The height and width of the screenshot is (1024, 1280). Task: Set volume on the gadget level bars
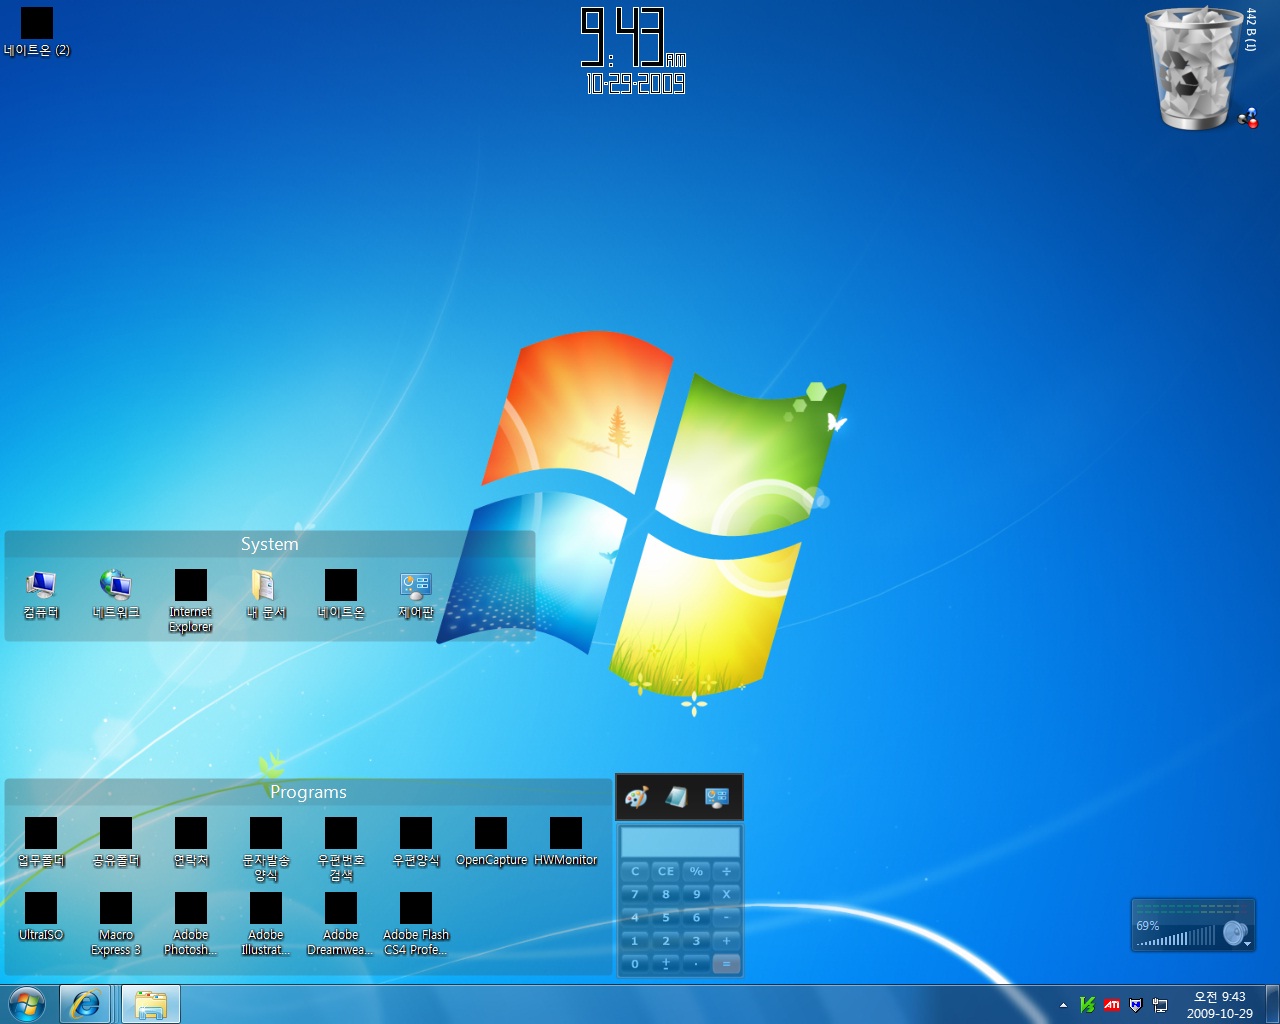click(1176, 936)
